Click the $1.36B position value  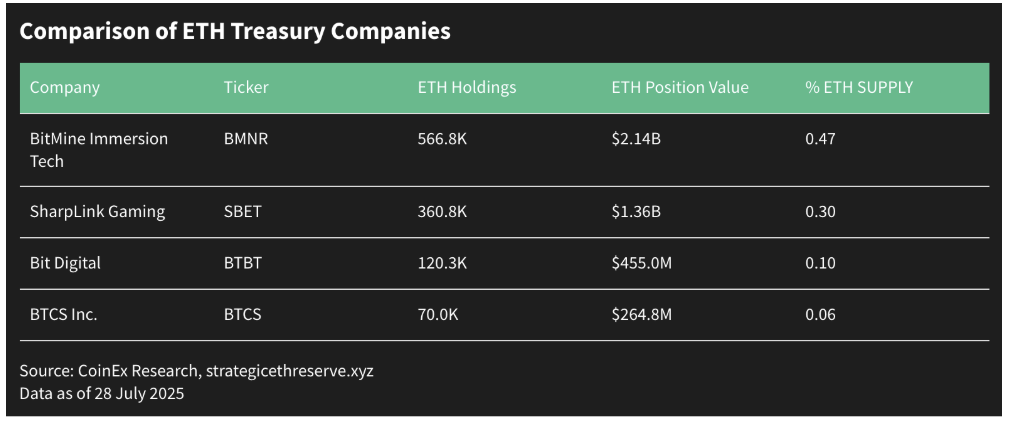tap(635, 211)
